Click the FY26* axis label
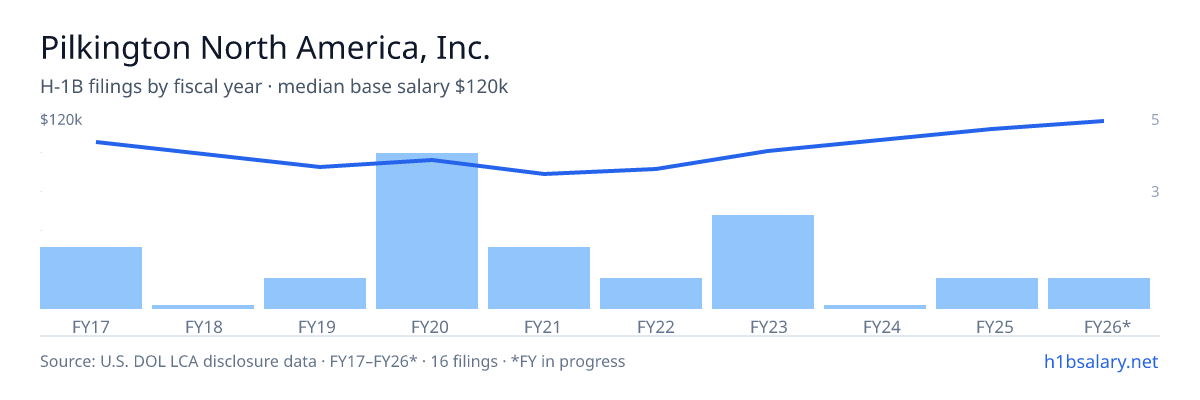 click(1107, 326)
